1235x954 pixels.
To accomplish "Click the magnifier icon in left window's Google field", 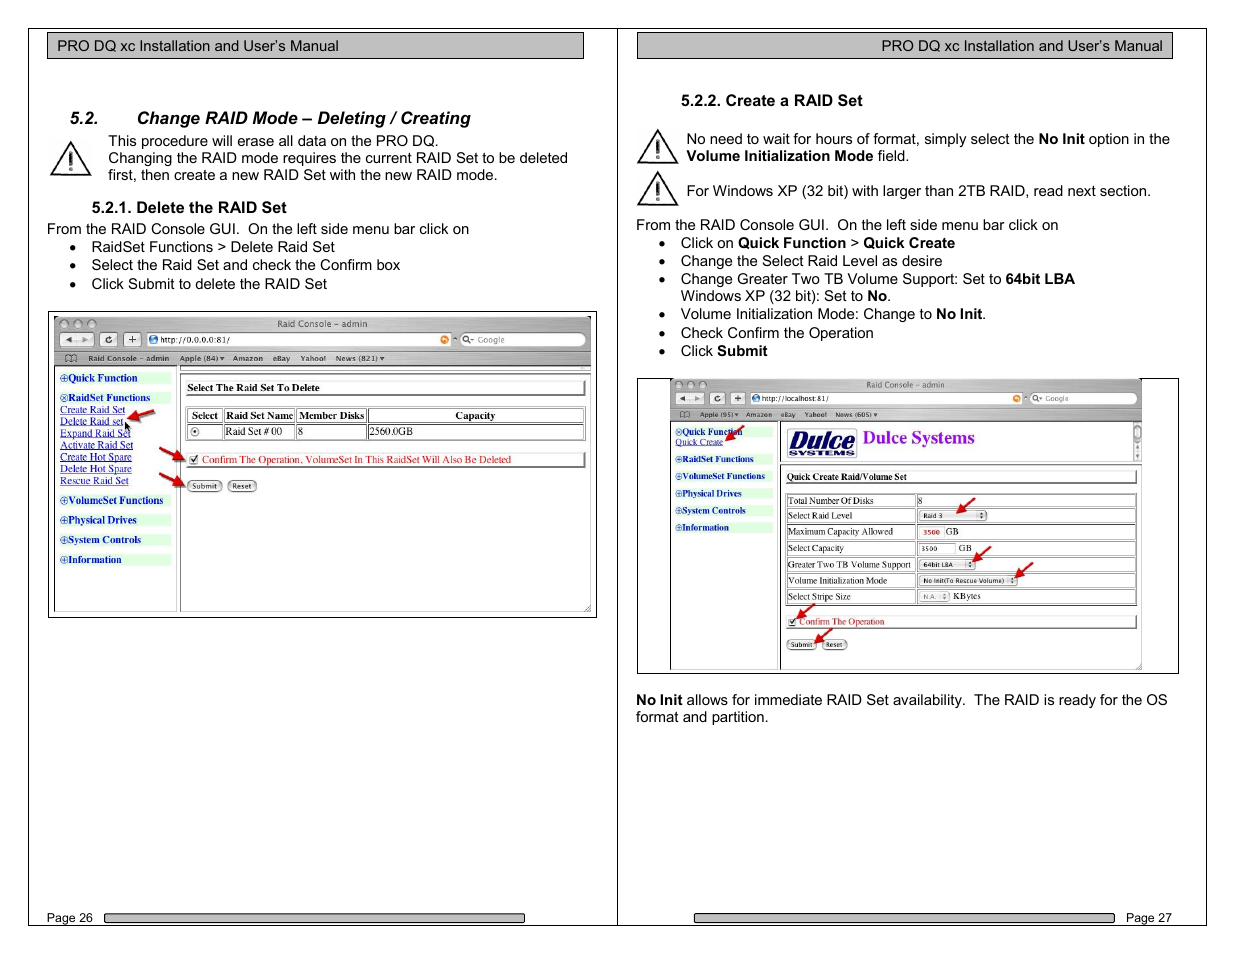I will pos(467,340).
